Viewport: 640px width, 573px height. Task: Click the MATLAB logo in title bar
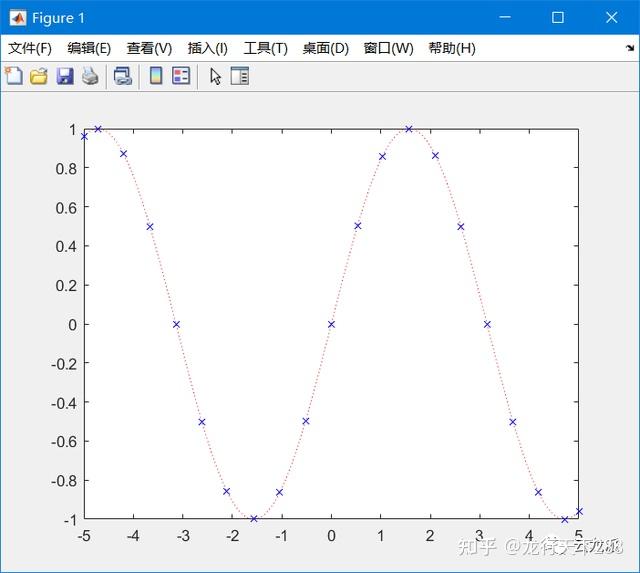[18, 18]
